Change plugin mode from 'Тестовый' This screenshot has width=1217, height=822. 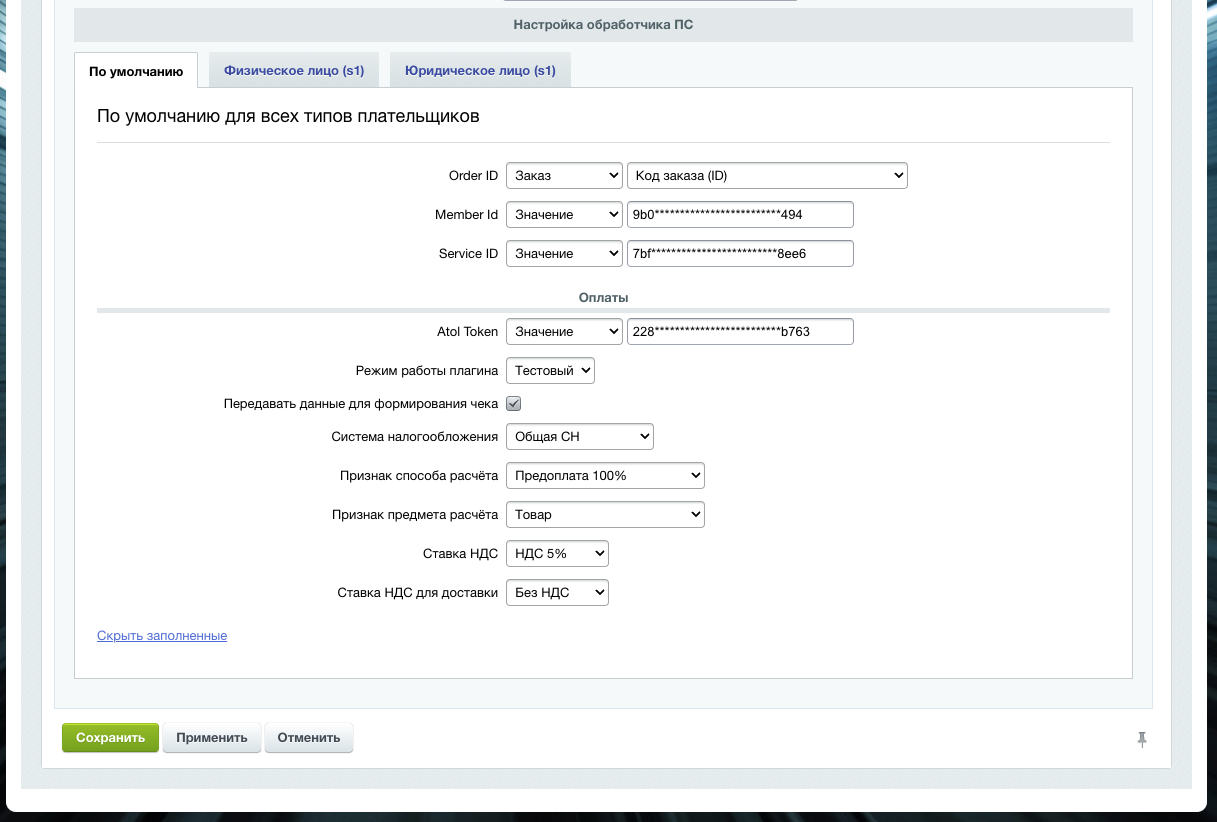(x=550, y=371)
